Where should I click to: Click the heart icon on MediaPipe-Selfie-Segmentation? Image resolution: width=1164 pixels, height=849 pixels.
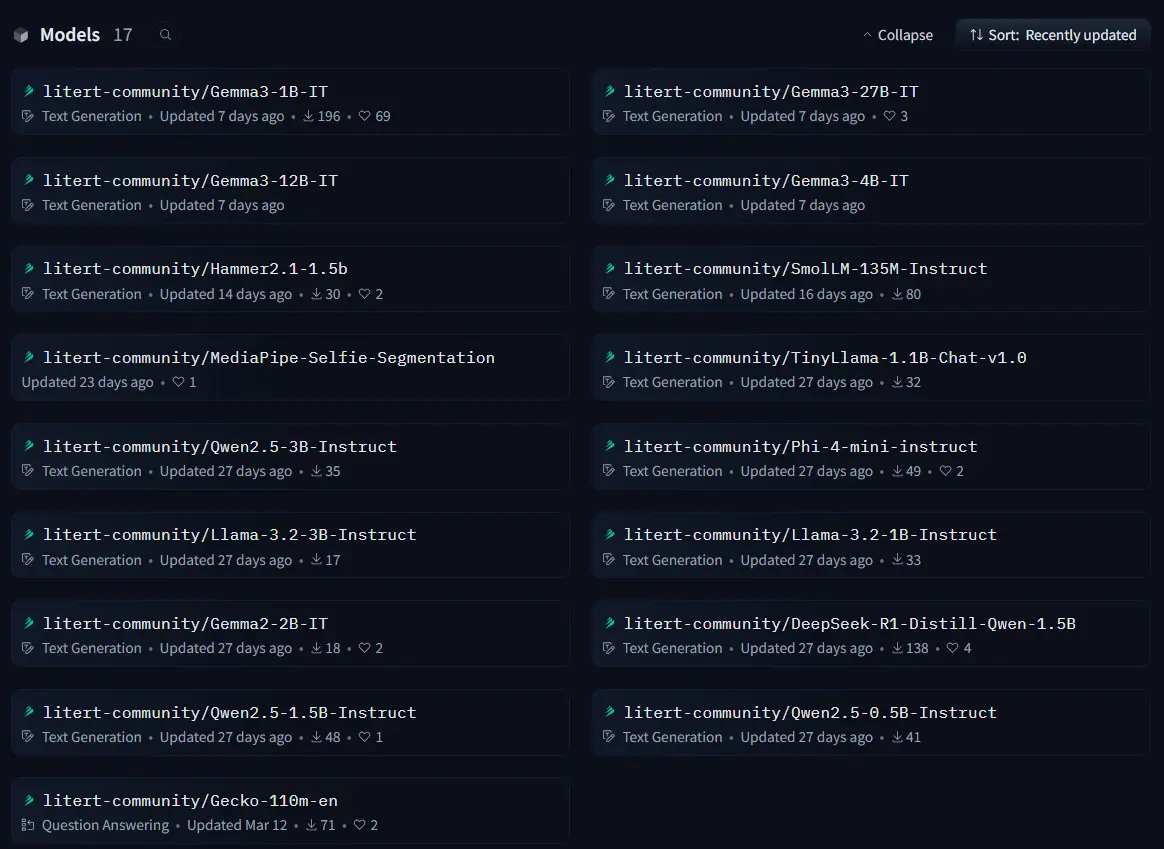(178, 382)
